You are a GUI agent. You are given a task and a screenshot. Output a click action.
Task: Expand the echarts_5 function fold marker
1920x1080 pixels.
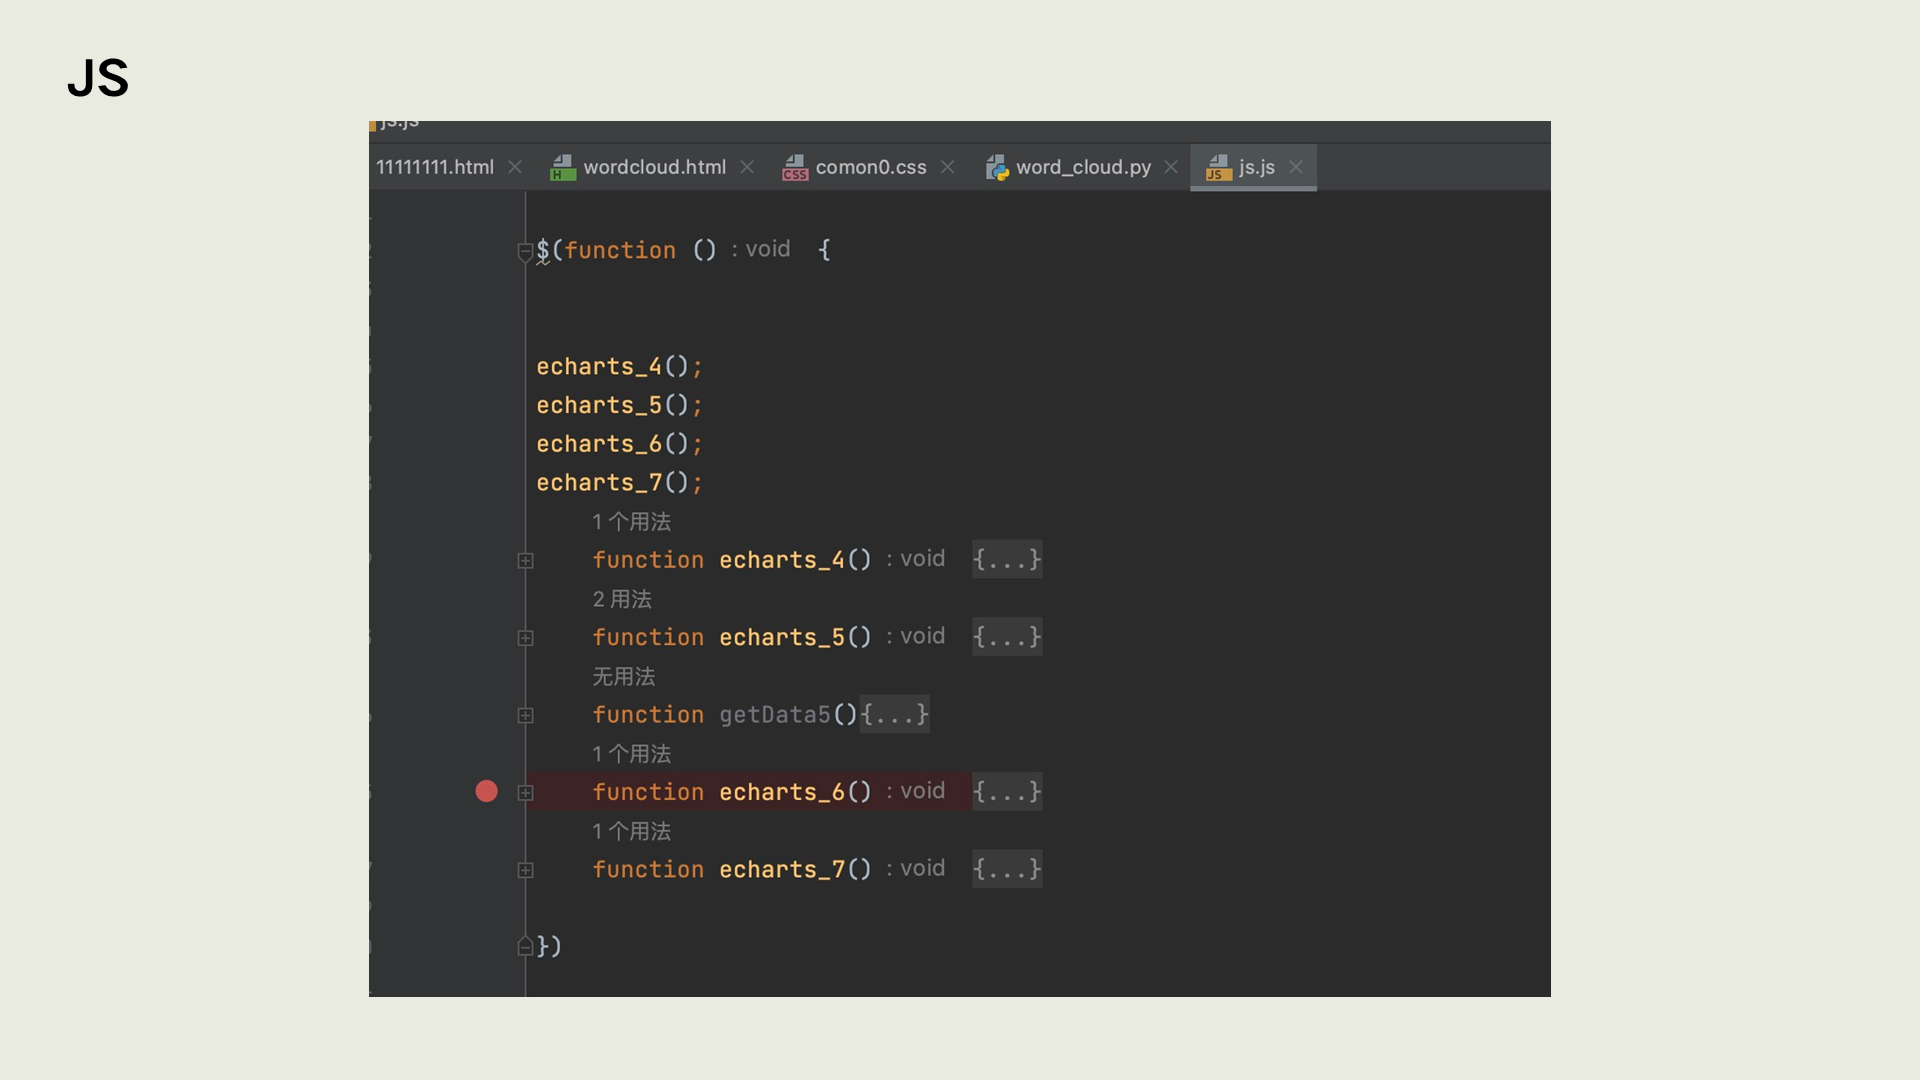coord(525,638)
